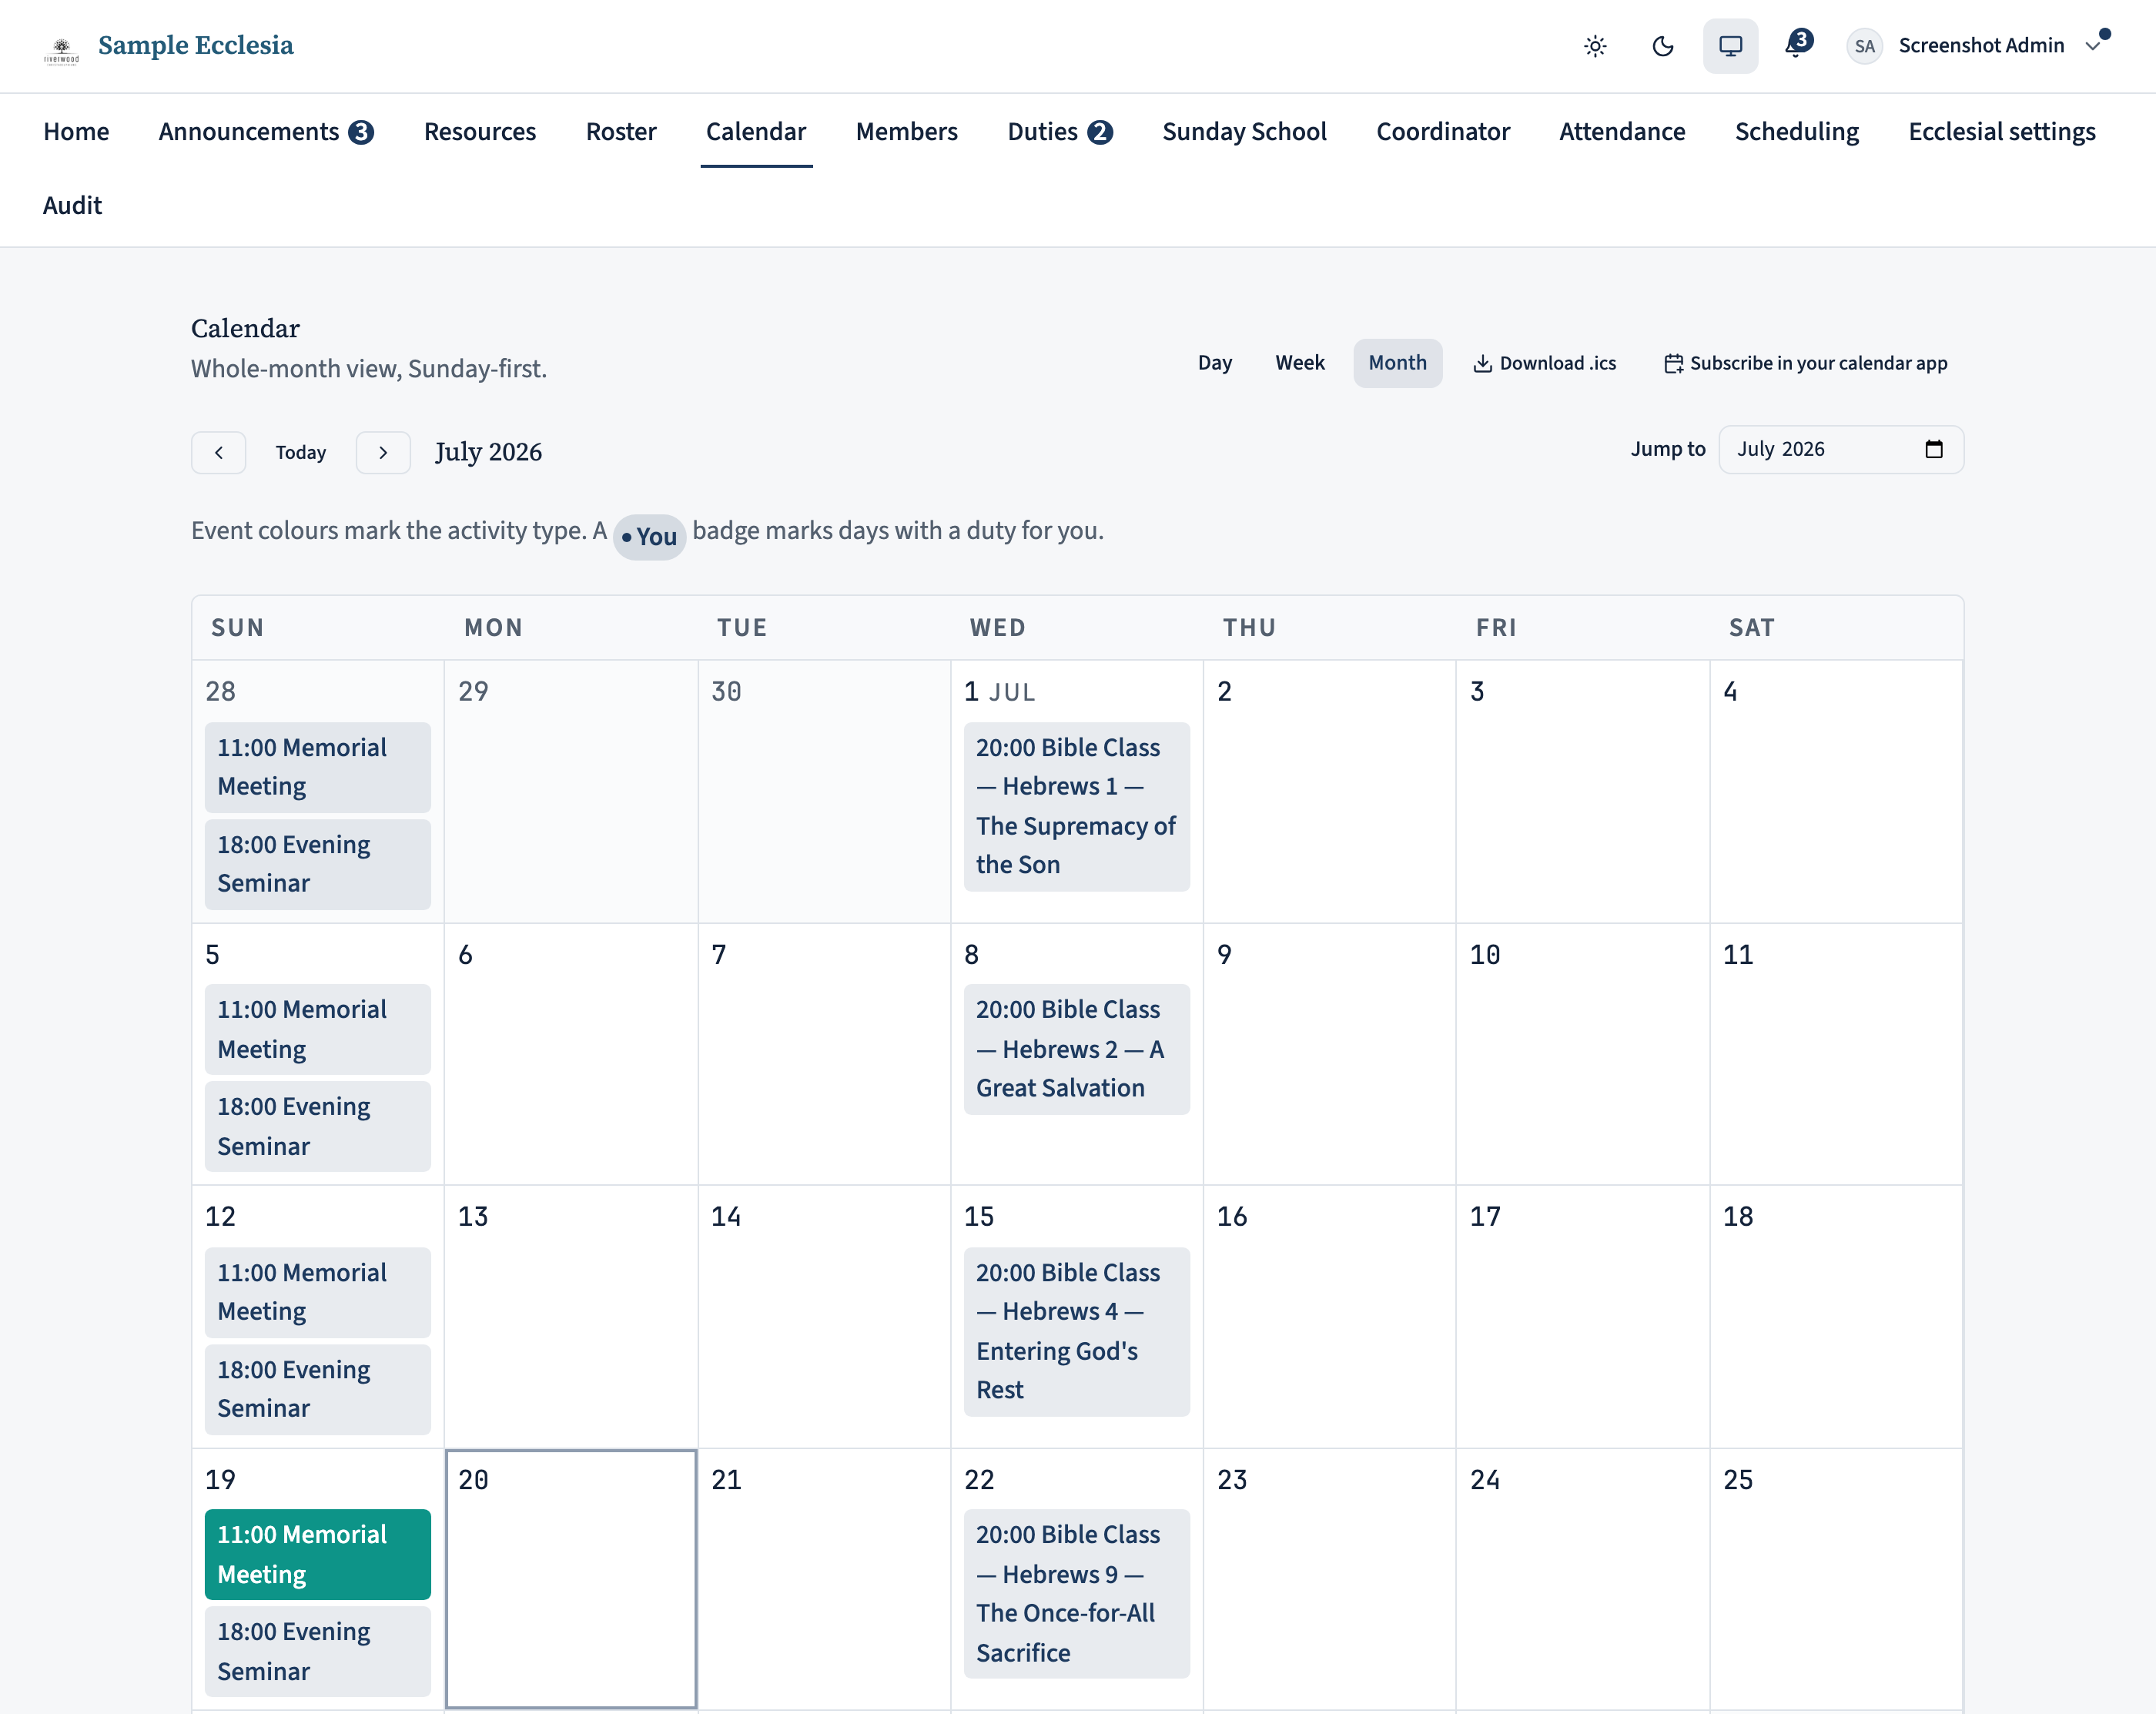2156x1714 pixels.
Task: Open the Coordinator tab
Action: [x=1442, y=132]
